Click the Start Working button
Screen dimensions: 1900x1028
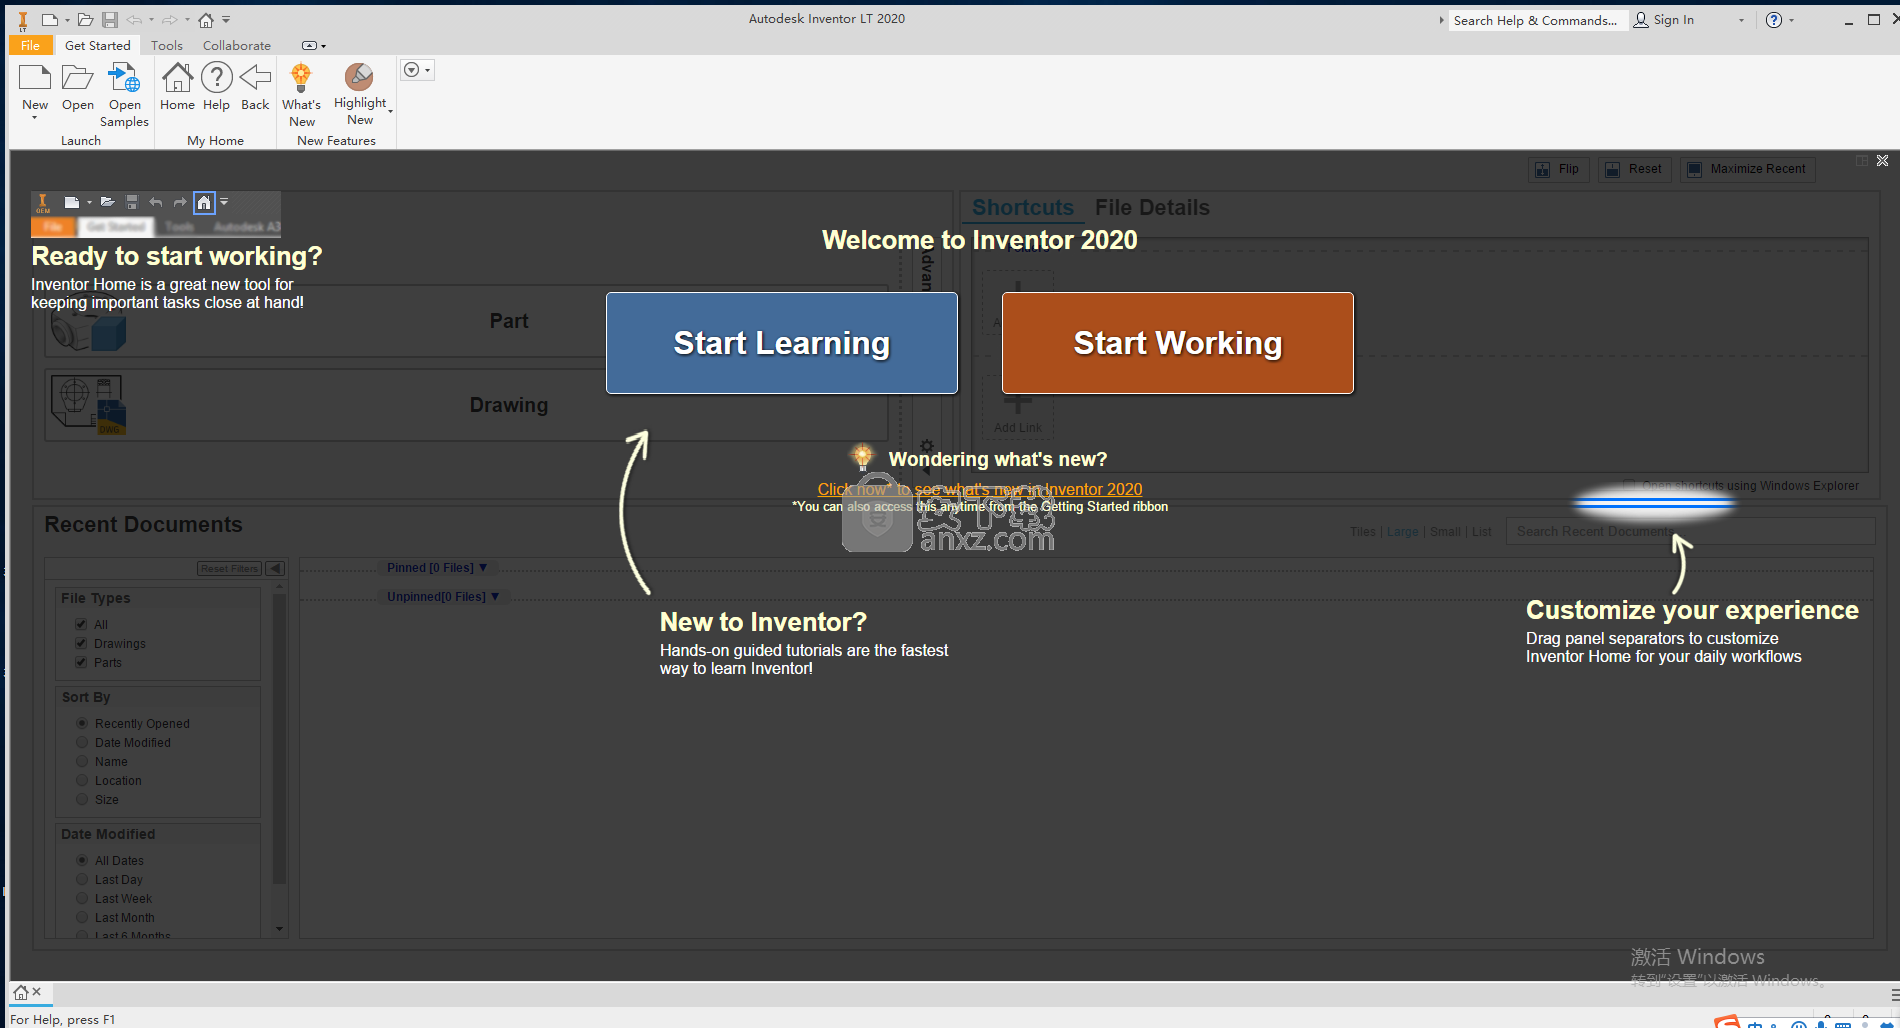point(1178,343)
